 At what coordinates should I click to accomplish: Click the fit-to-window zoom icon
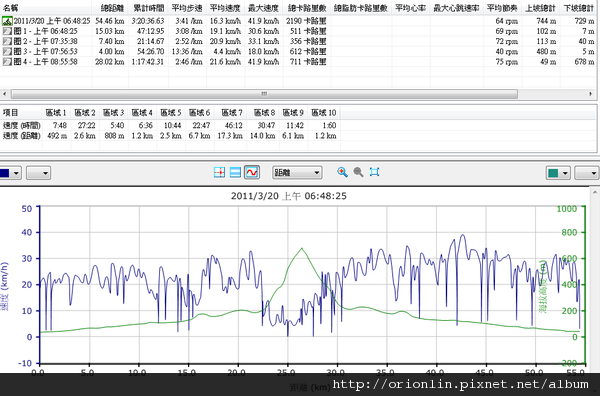[375, 172]
